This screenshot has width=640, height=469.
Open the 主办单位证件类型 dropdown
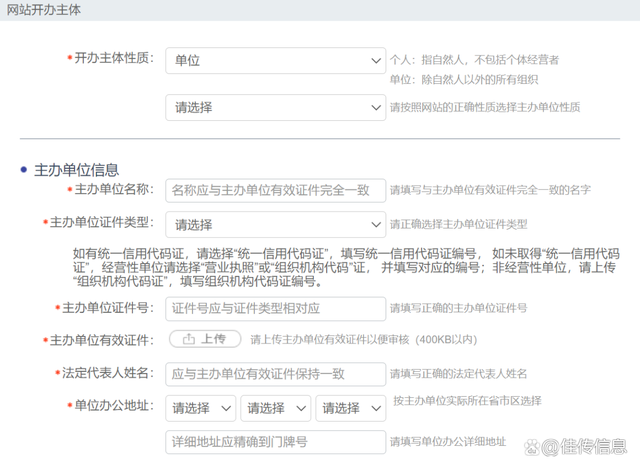point(275,224)
